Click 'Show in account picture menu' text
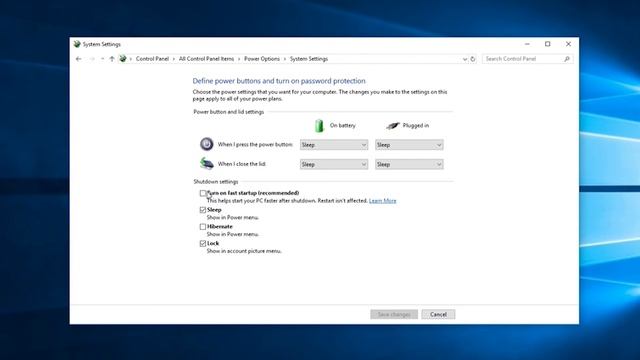The image size is (640, 360). (x=244, y=251)
